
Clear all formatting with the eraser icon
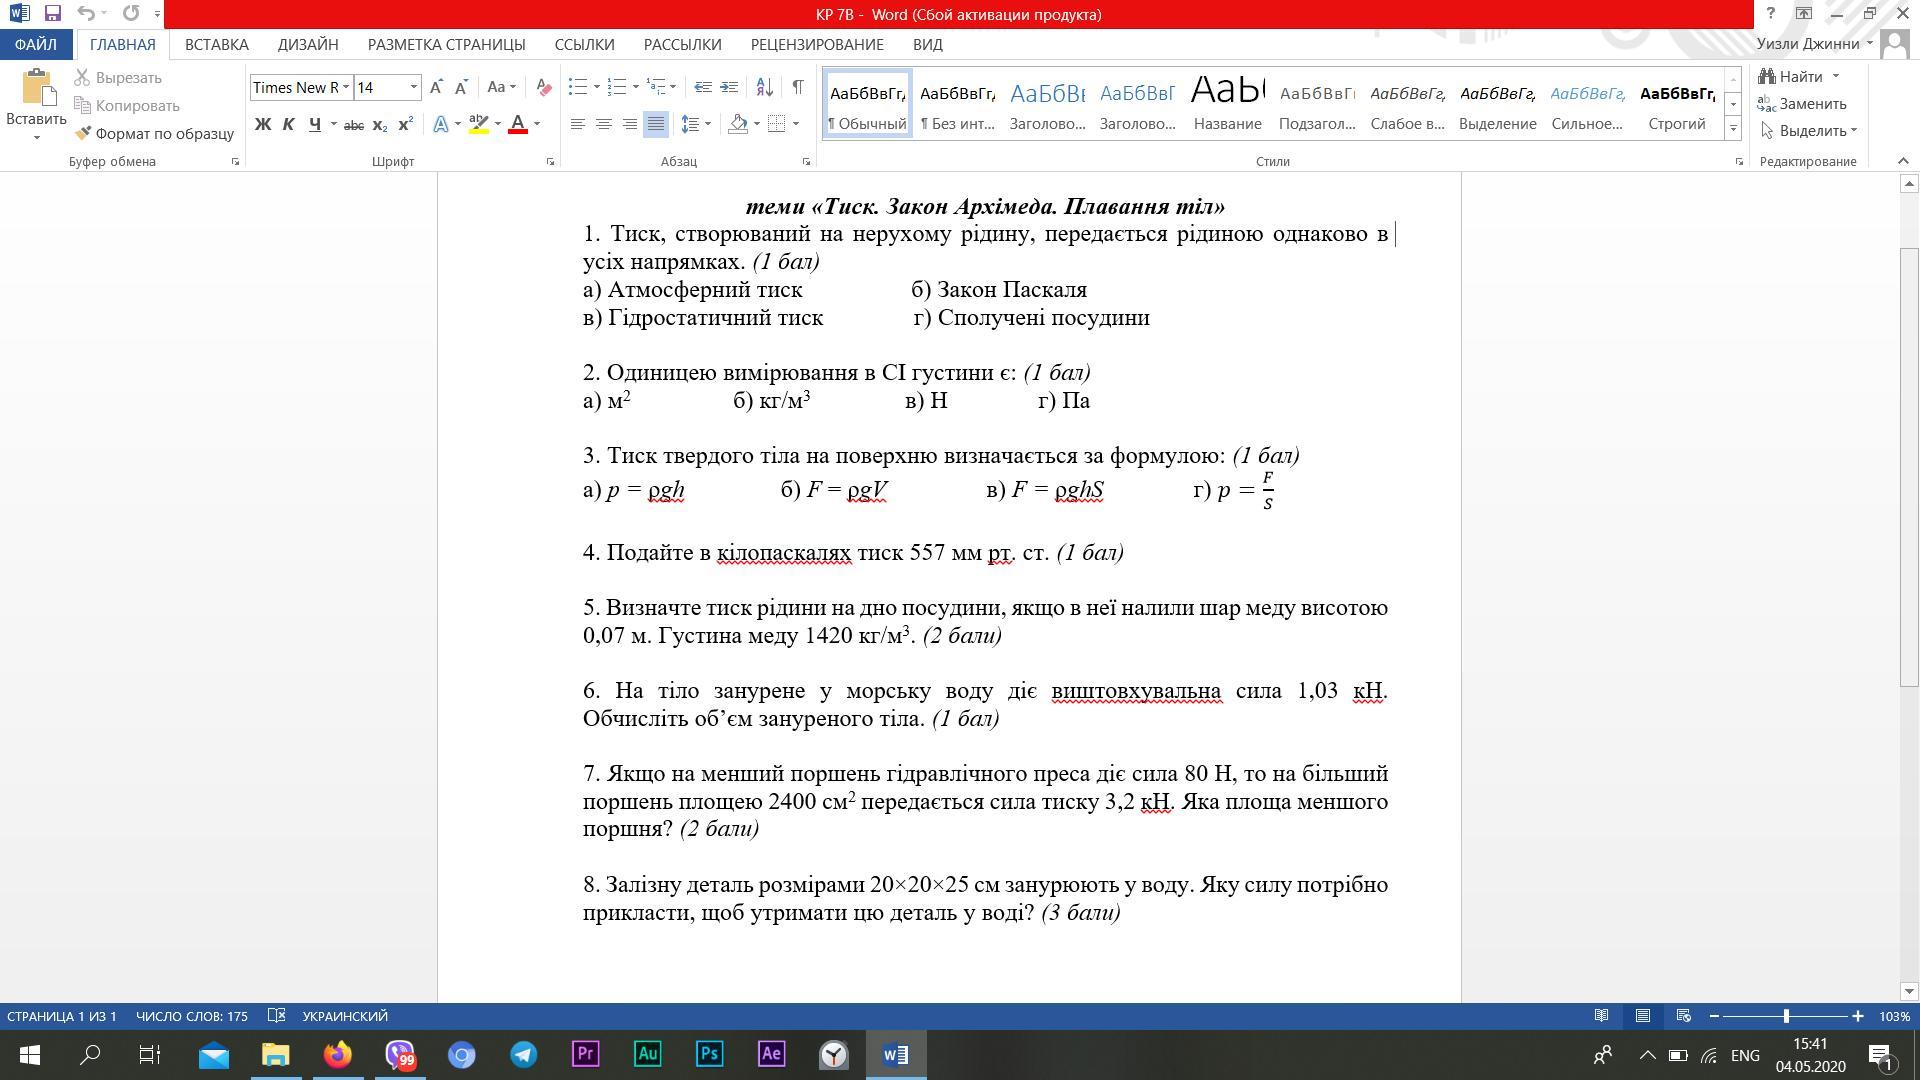[543, 87]
